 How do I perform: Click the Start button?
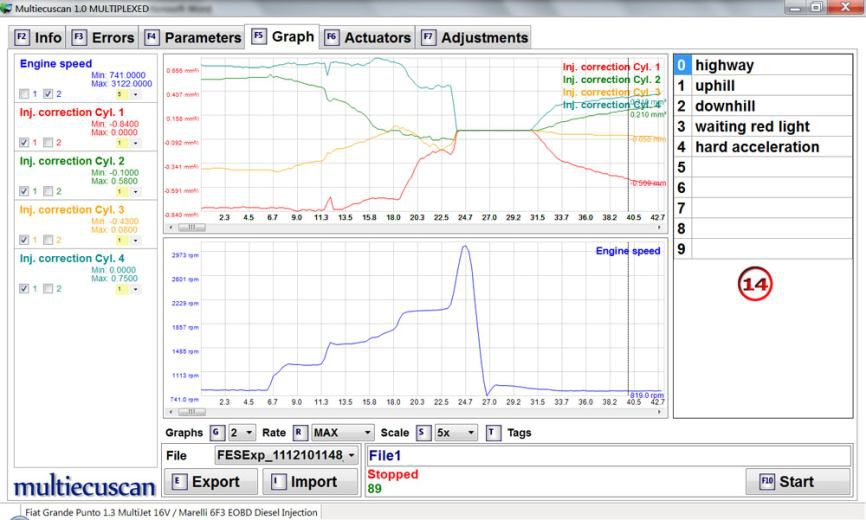pyautogui.click(x=797, y=481)
